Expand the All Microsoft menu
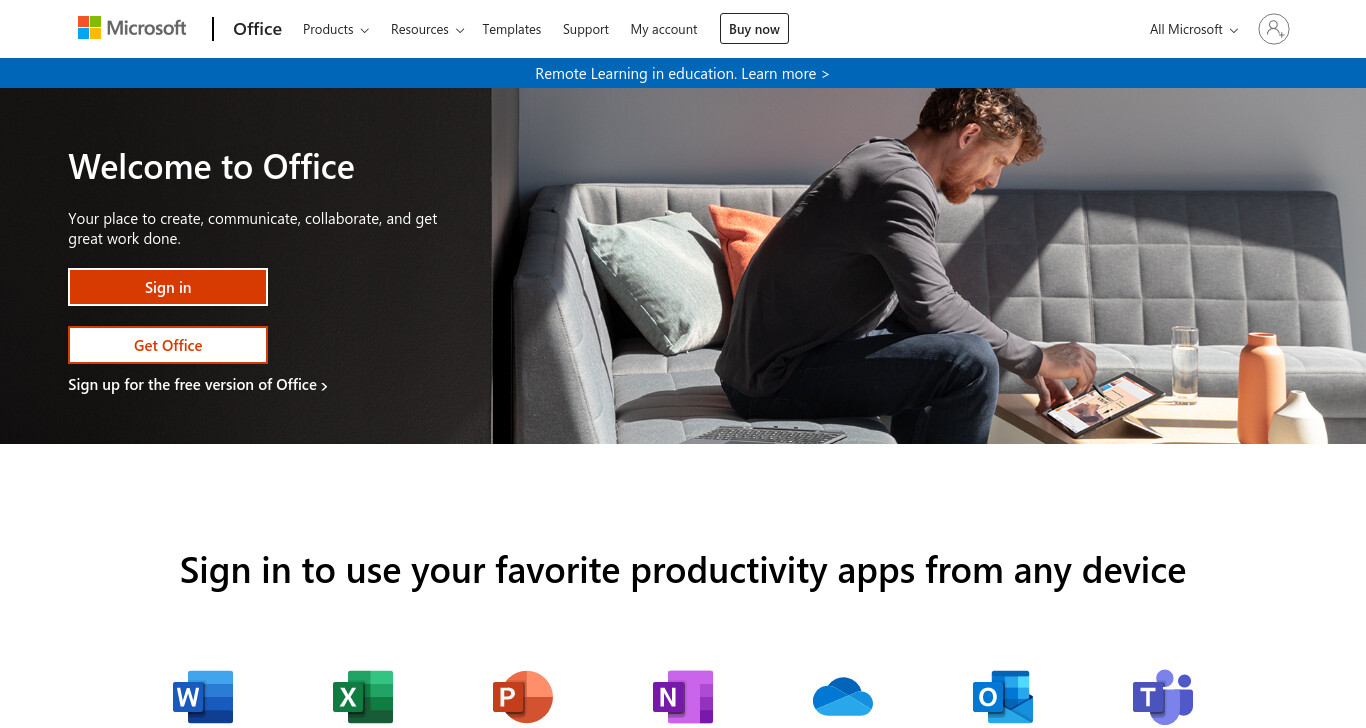This screenshot has width=1366, height=728. click(1194, 29)
